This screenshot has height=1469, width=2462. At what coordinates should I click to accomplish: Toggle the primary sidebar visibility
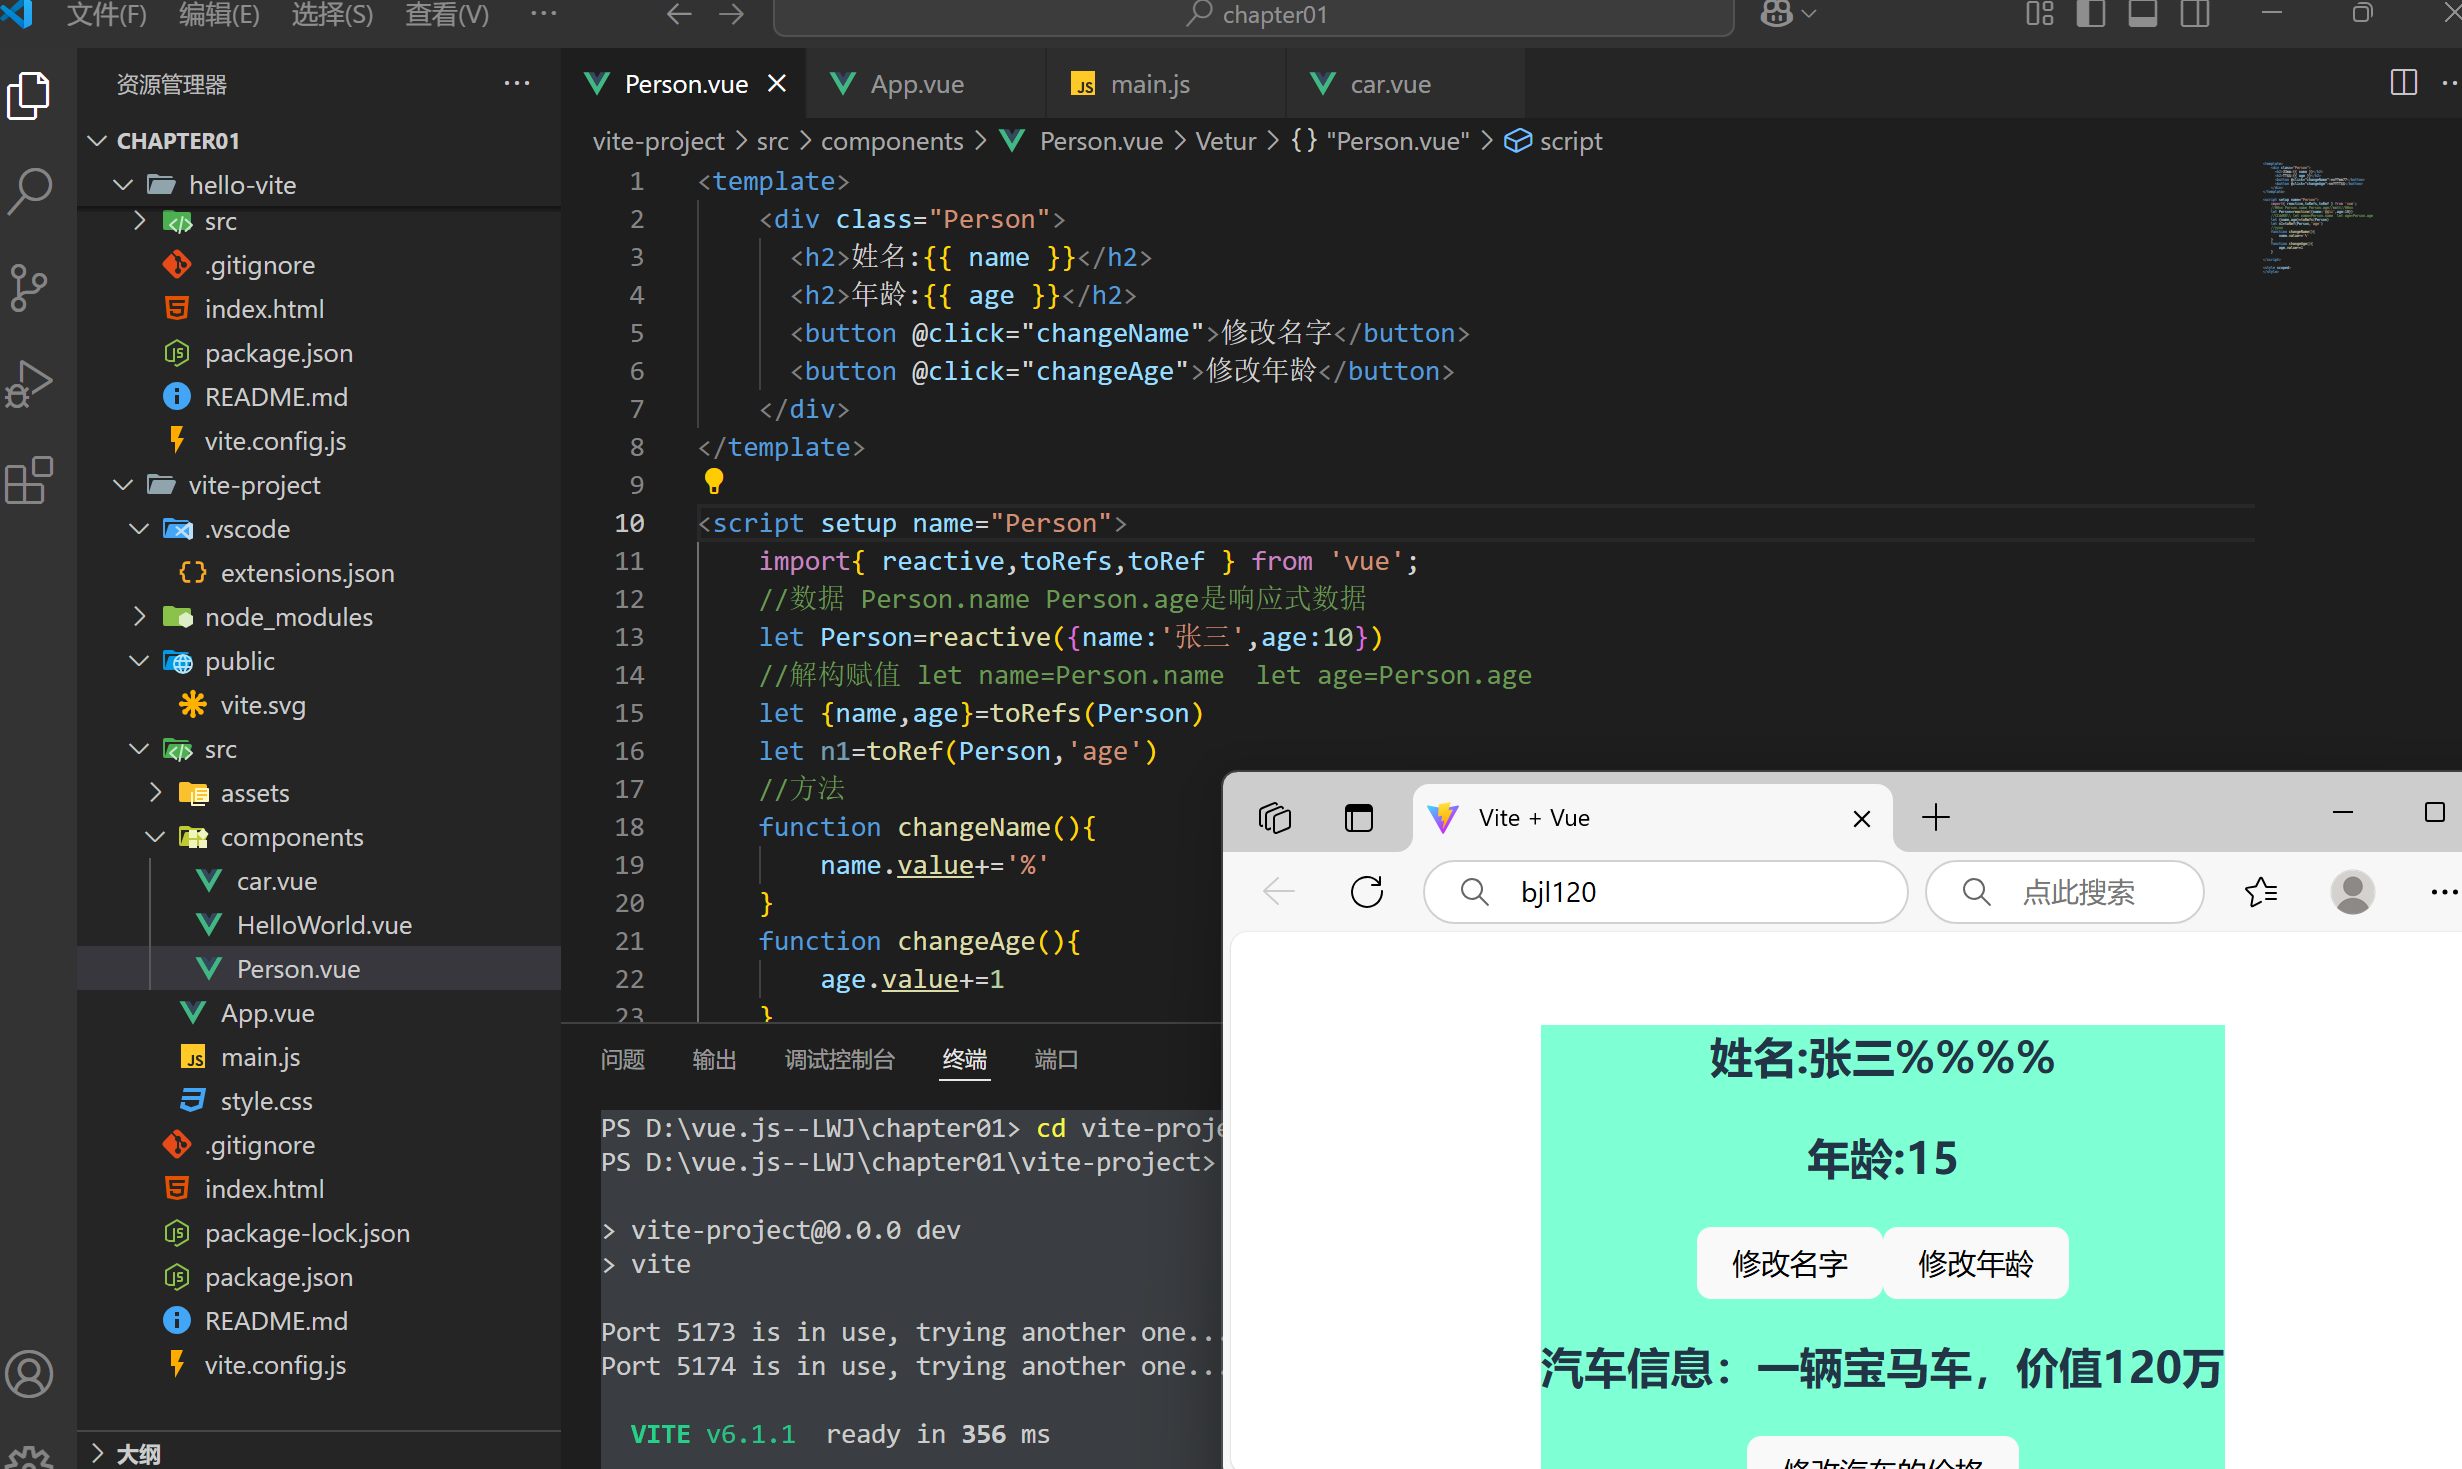[x=2090, y=14]
